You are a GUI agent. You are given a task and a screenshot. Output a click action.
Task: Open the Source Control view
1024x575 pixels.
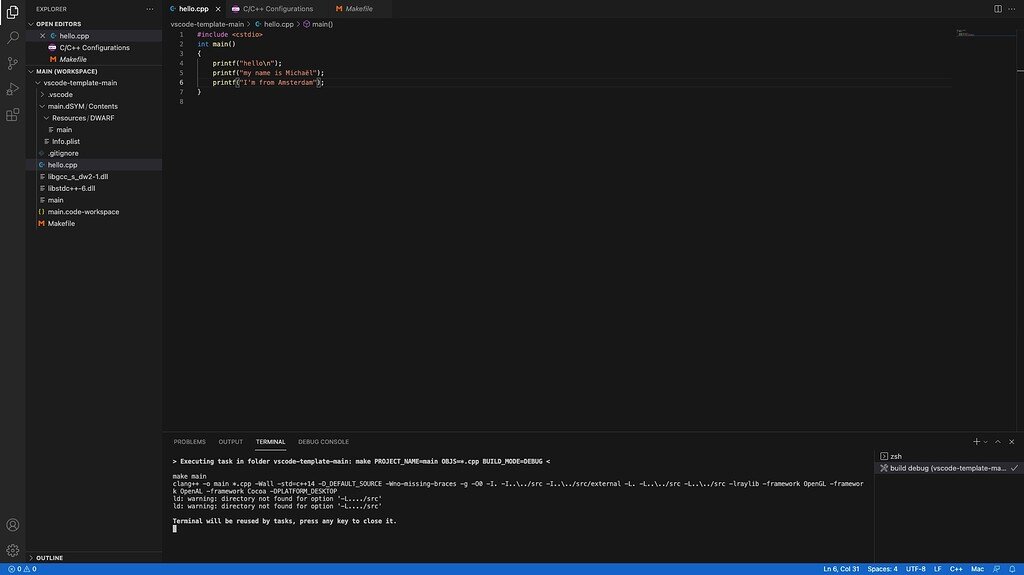pos(12,63)
